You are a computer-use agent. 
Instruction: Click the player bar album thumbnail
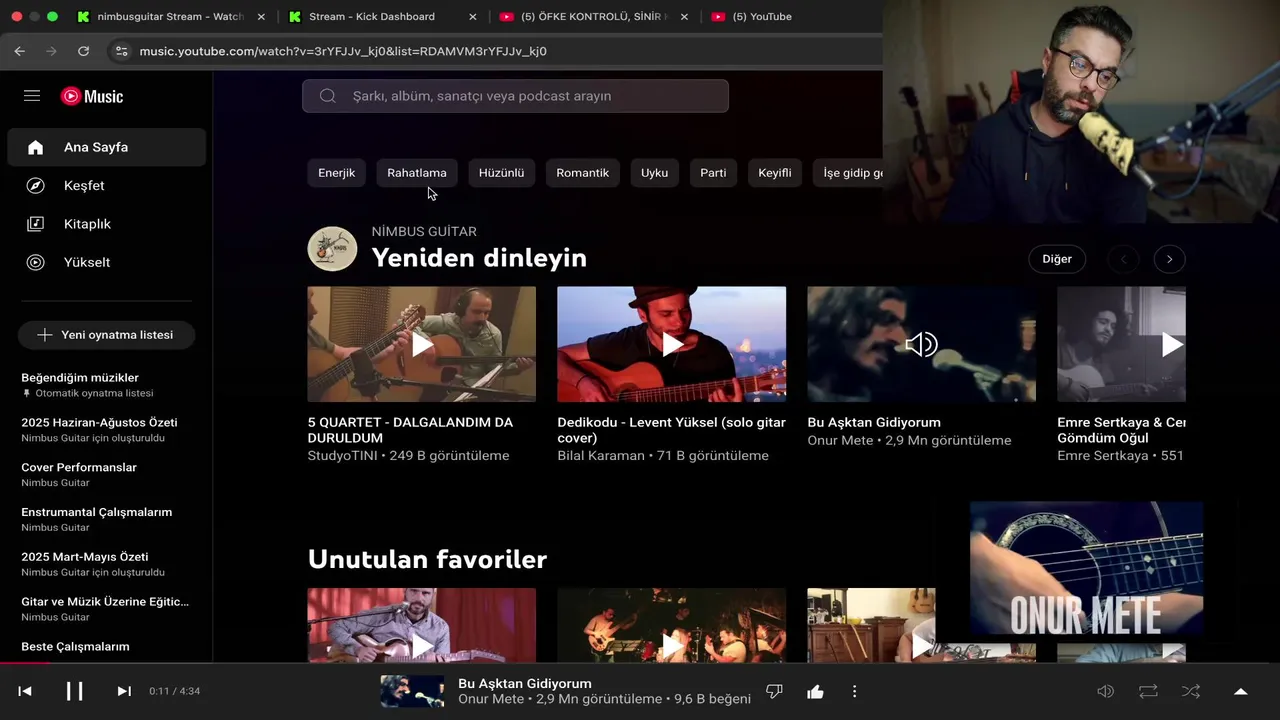pyautogui.click(x=412, y=691)
